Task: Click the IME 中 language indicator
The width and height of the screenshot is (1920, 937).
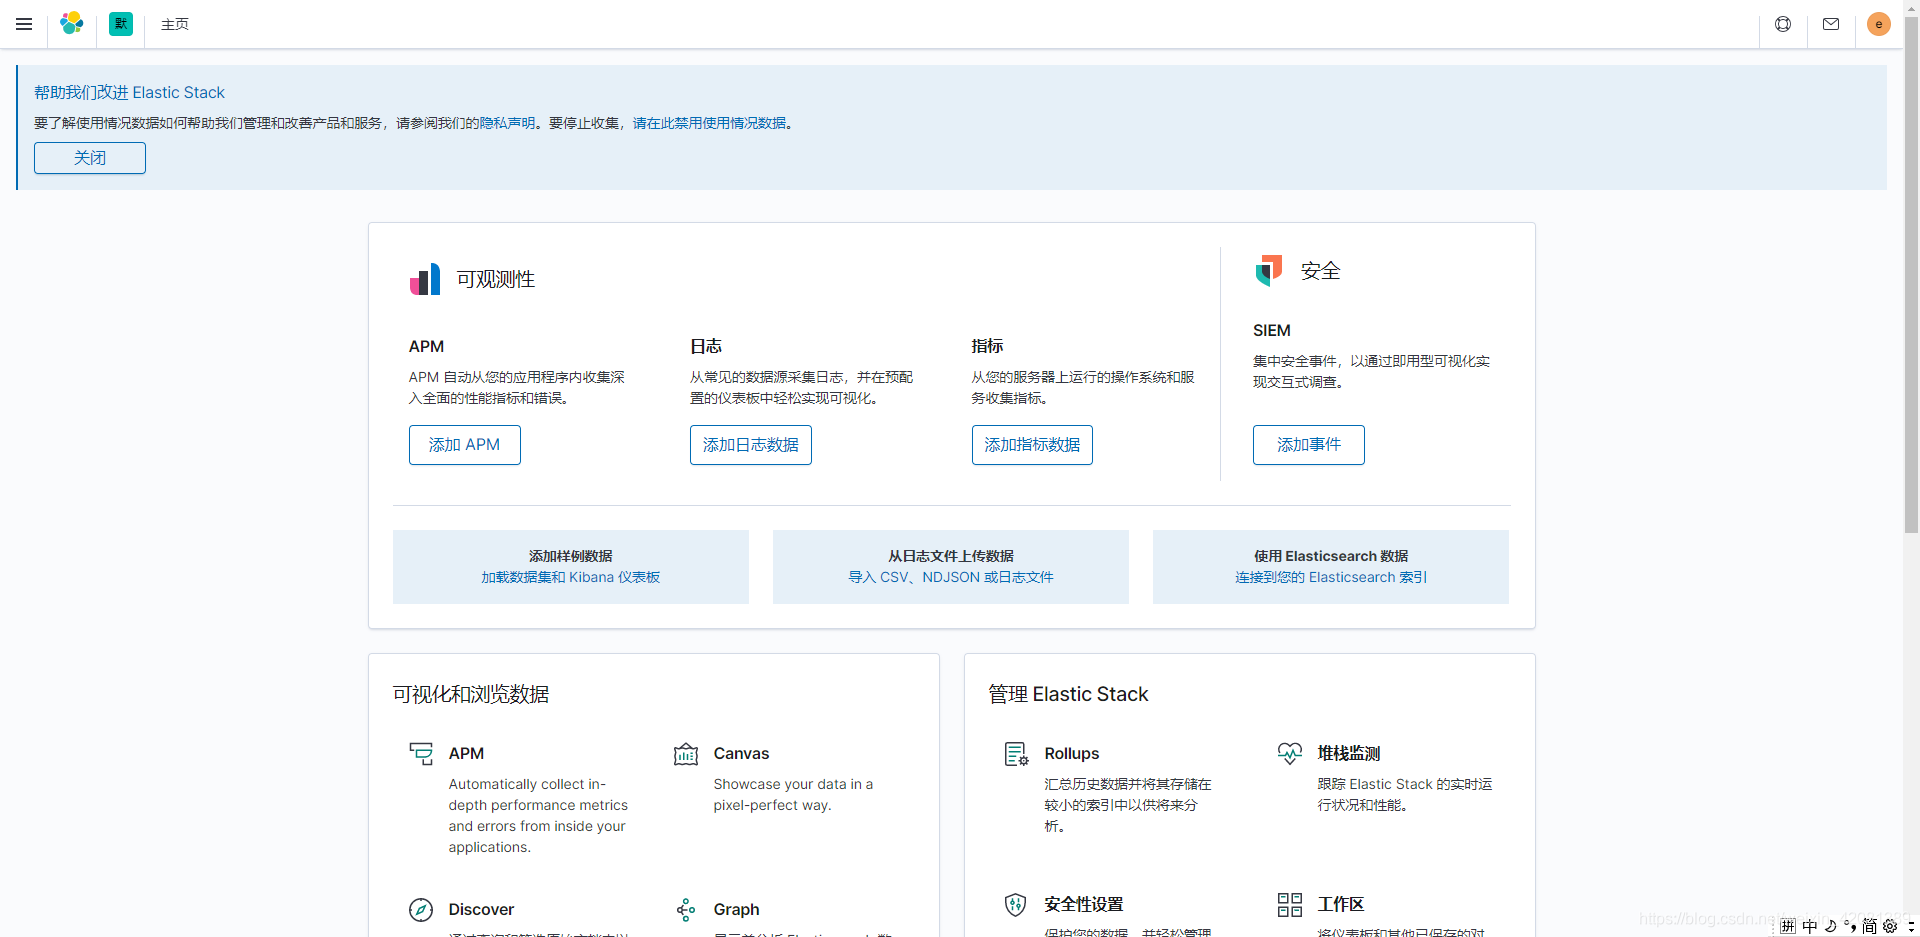Action: point(1810,927)
